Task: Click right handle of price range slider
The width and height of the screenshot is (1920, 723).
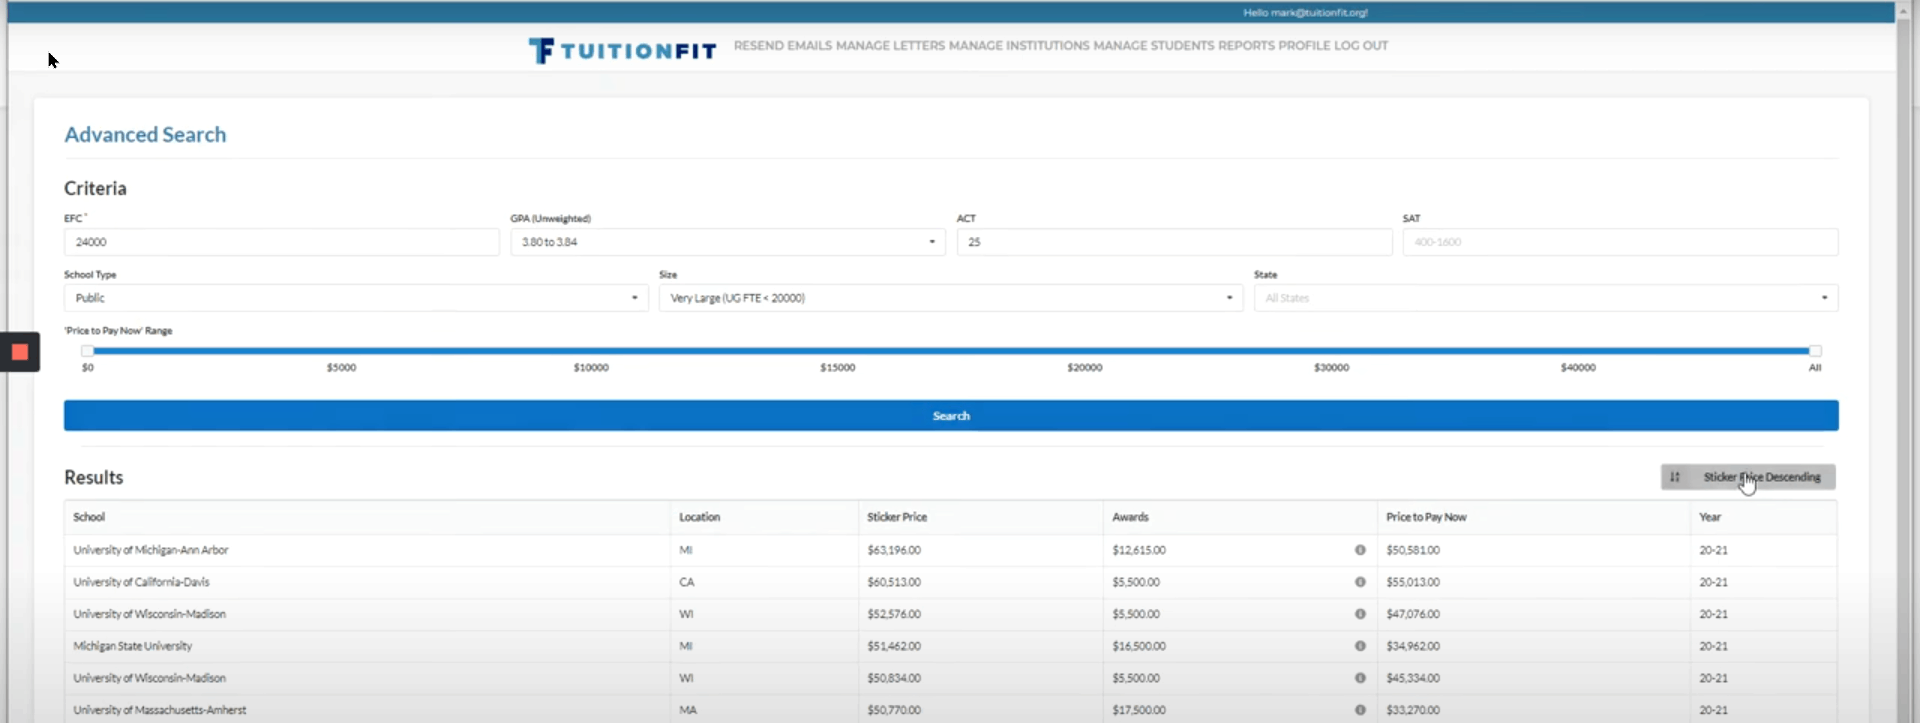Action: coord(1815,351)
